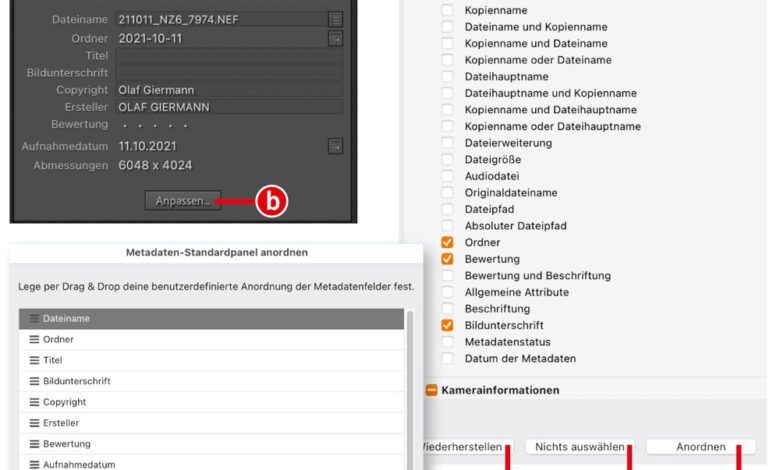
Task: Select the Aufnahmedatum row in arrangement list
Action: click(211, 464)
